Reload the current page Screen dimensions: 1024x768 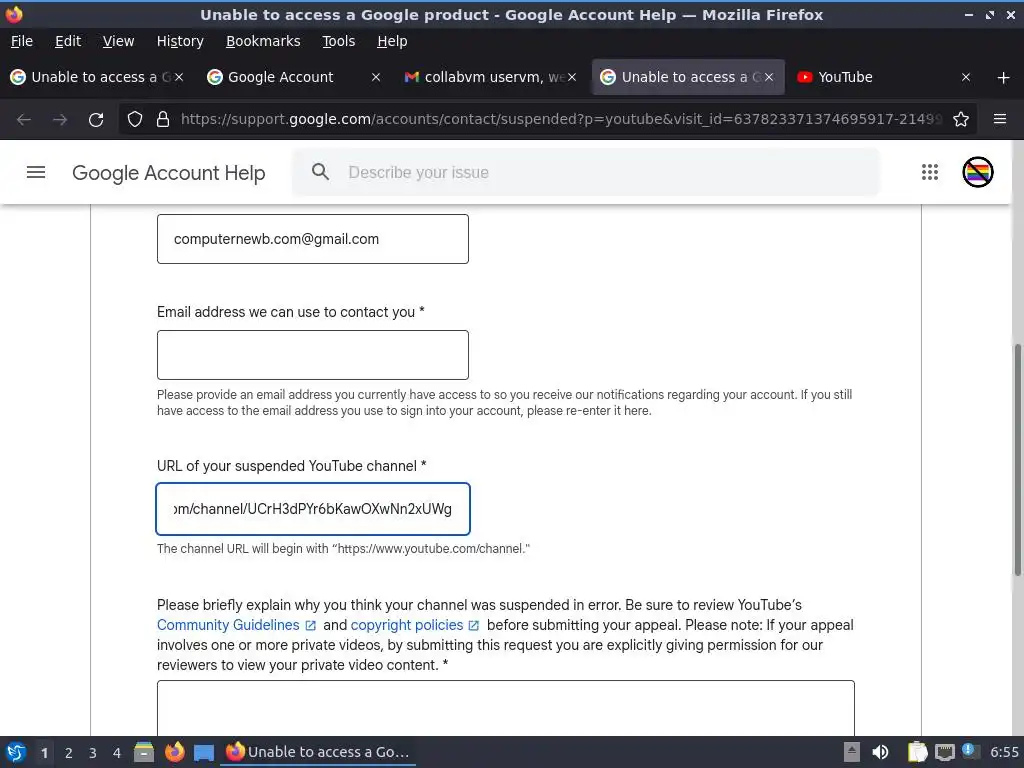96,120
